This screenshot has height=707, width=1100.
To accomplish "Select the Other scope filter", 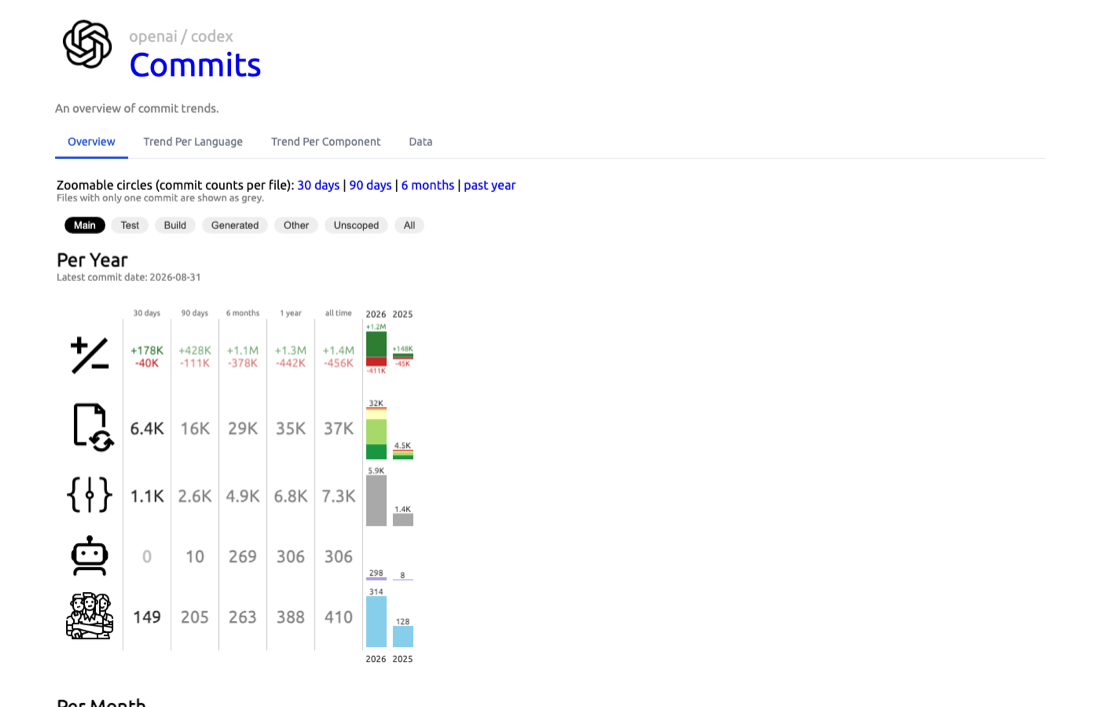I will click(296, 225).
